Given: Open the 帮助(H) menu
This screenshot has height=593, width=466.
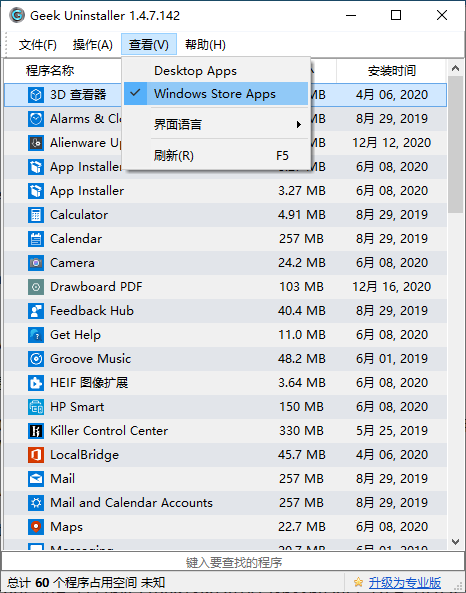Looking at the screenshot, I should [205, 45].
